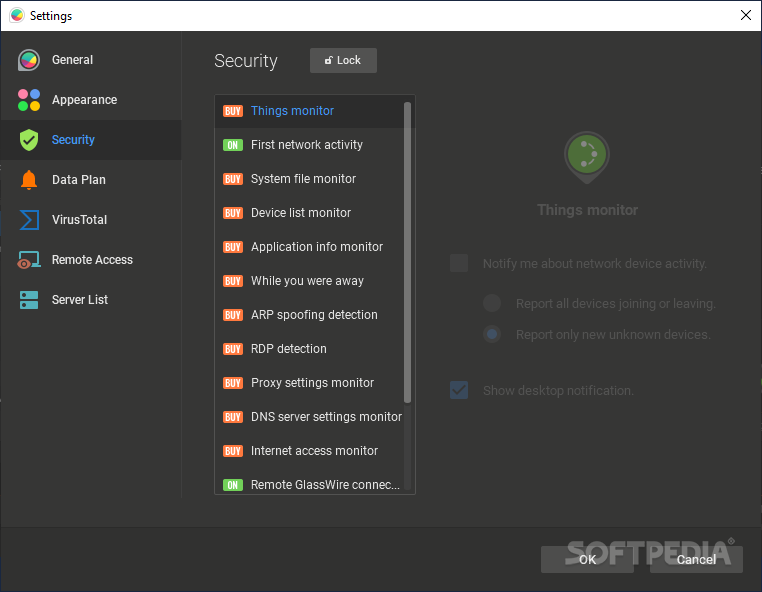Select RDP detection entry

pyautogui.click(x=310, y=349)
